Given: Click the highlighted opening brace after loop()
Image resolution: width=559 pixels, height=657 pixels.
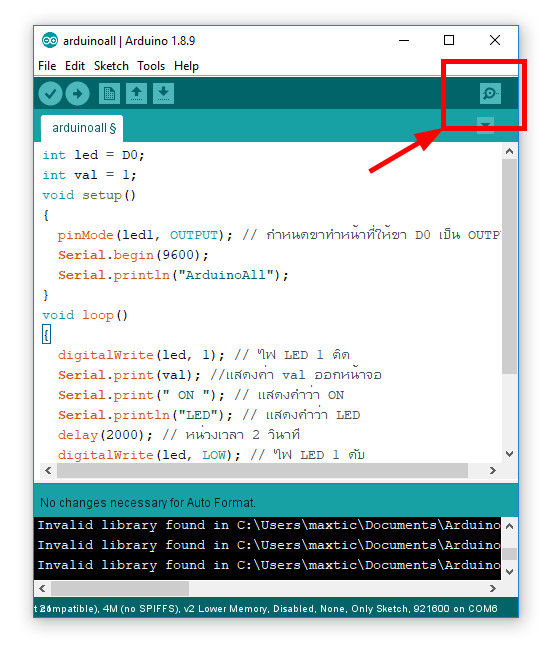Looking at the screenshot, I should 46,334.
